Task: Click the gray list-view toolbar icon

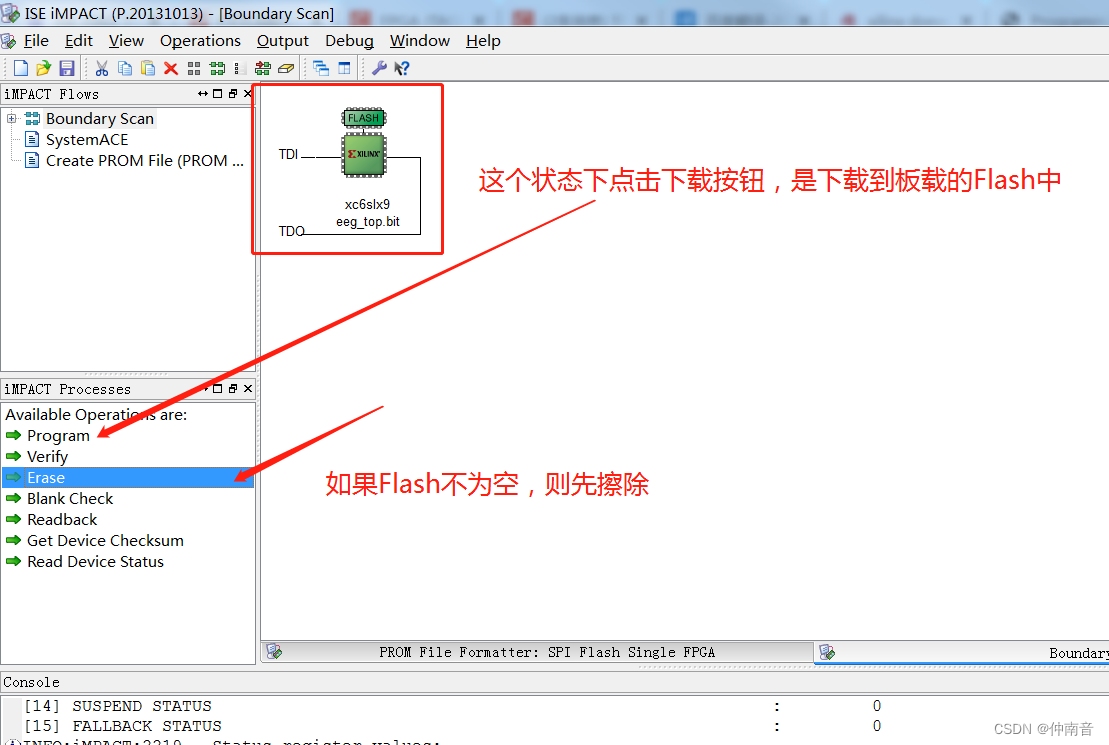Action: 240,68
